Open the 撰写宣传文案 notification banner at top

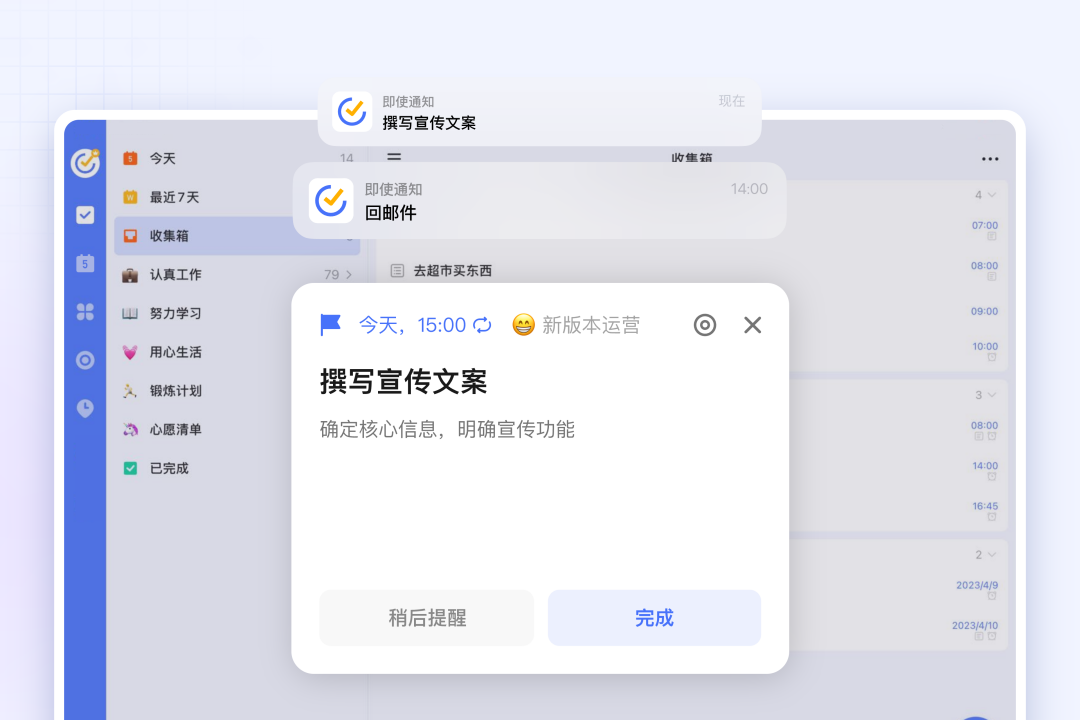click(x=539, y=111)
